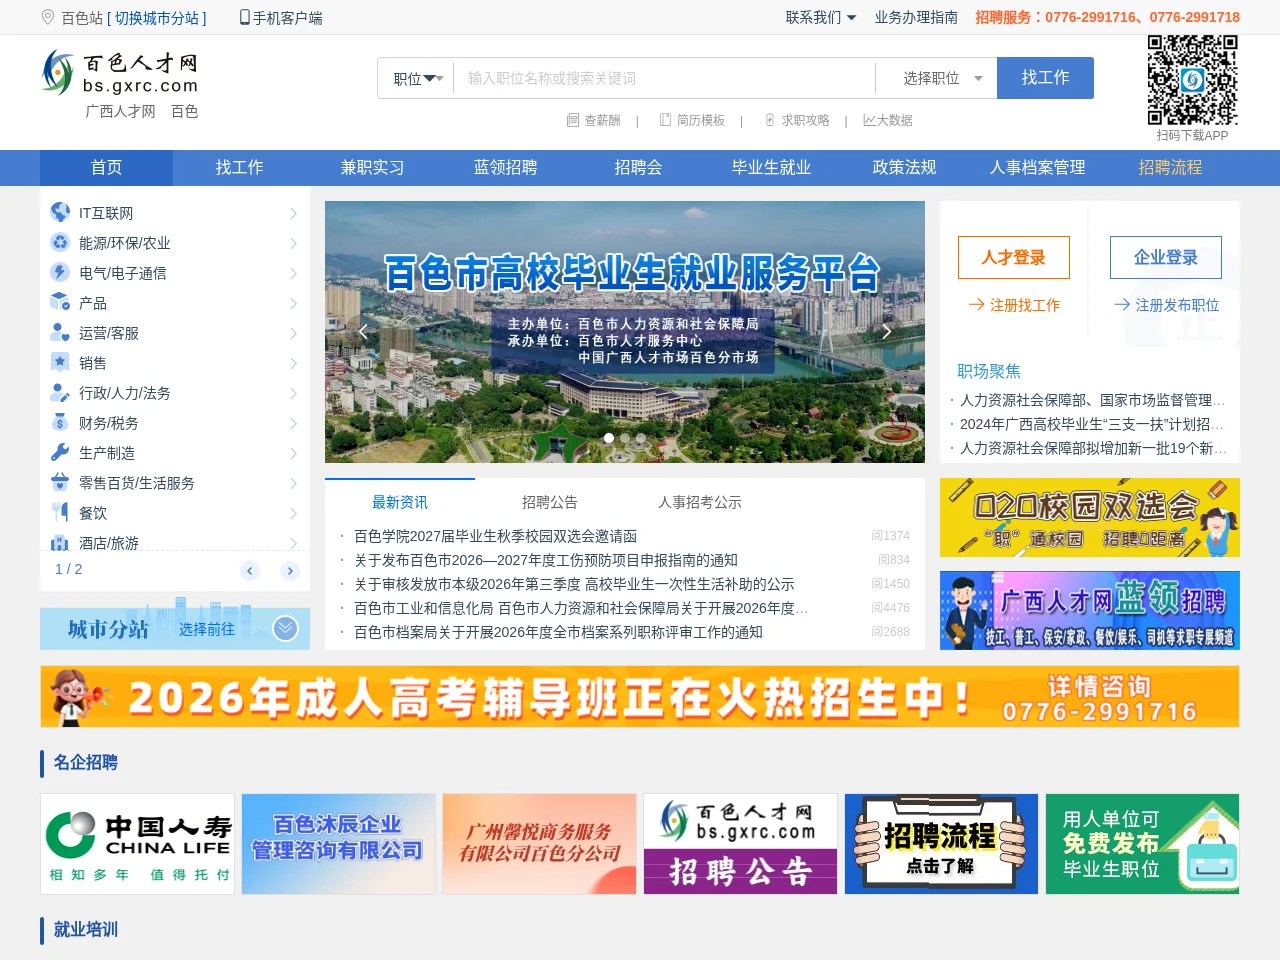Expand the 生产制造 category chevron
This screenshot has height=960, width=1280.
pos(293,453)
